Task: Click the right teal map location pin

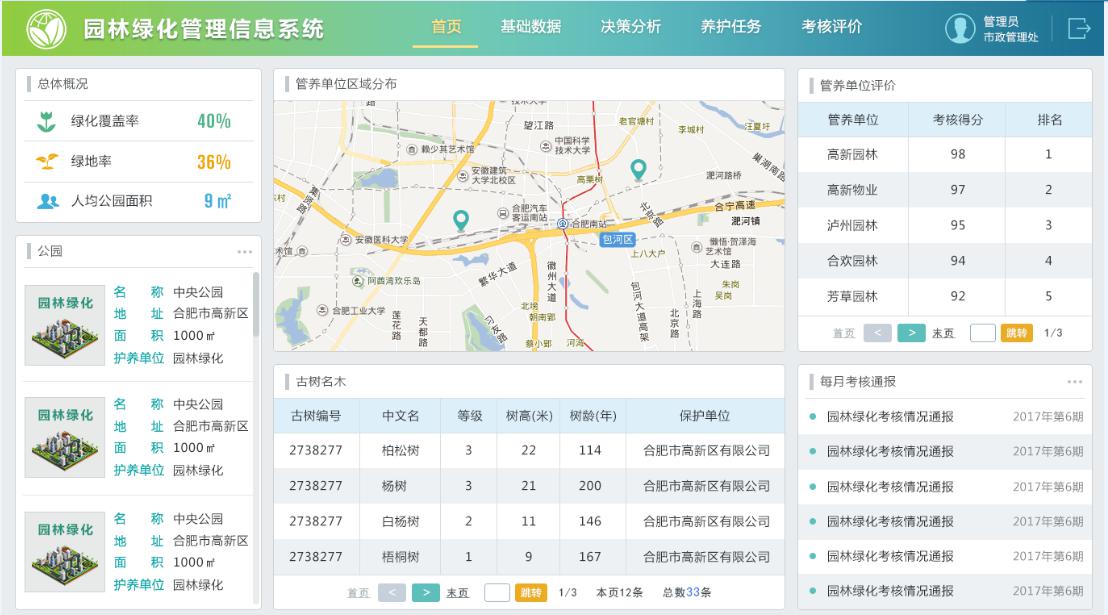Action: [x=638, y=170]
